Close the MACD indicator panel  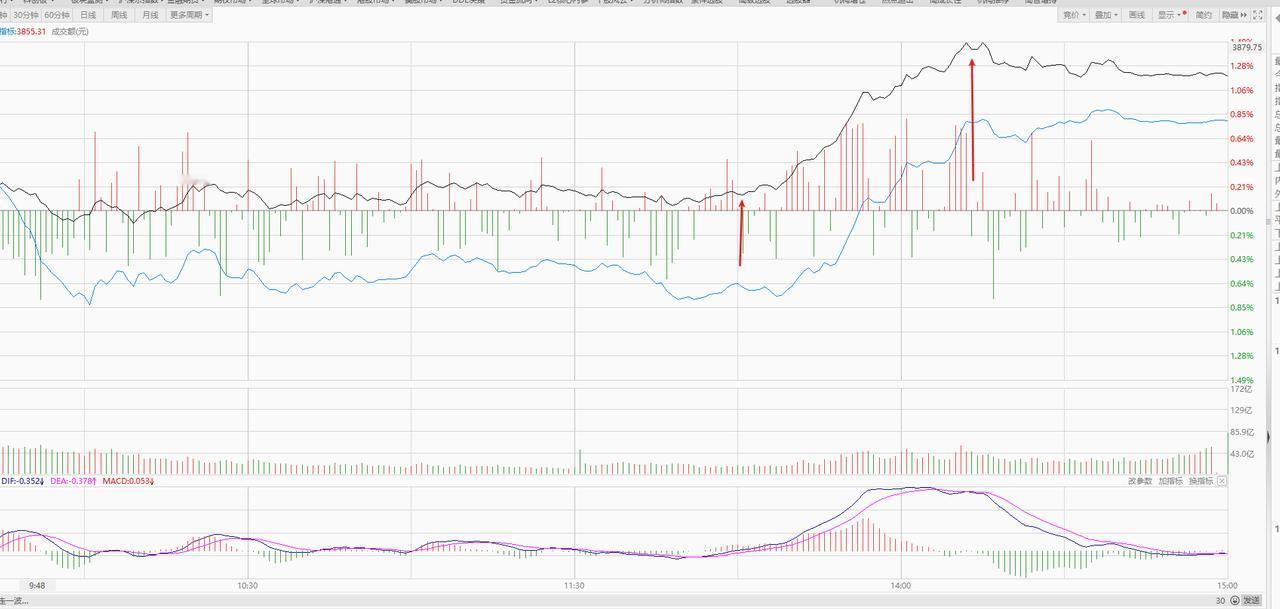coord(1222,481)
